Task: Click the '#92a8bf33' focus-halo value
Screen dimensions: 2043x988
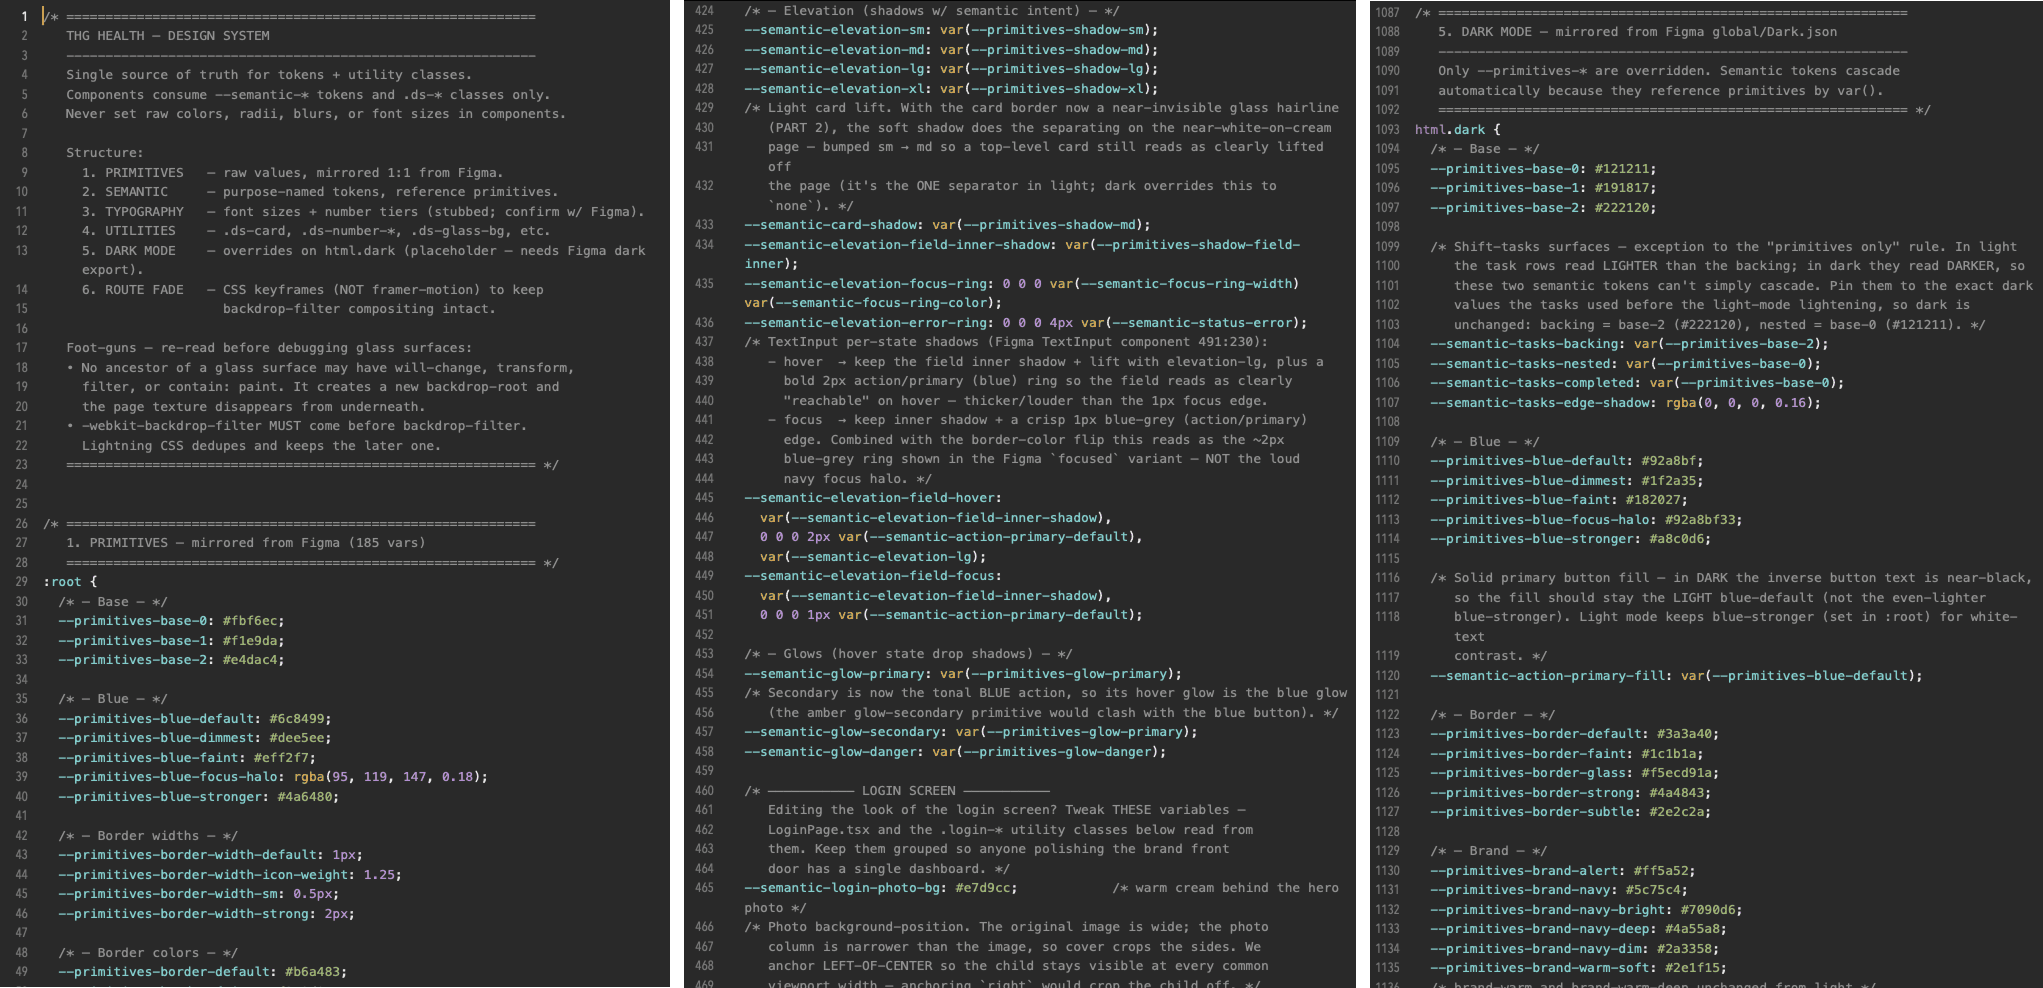Action: (x=1704, y=520)
